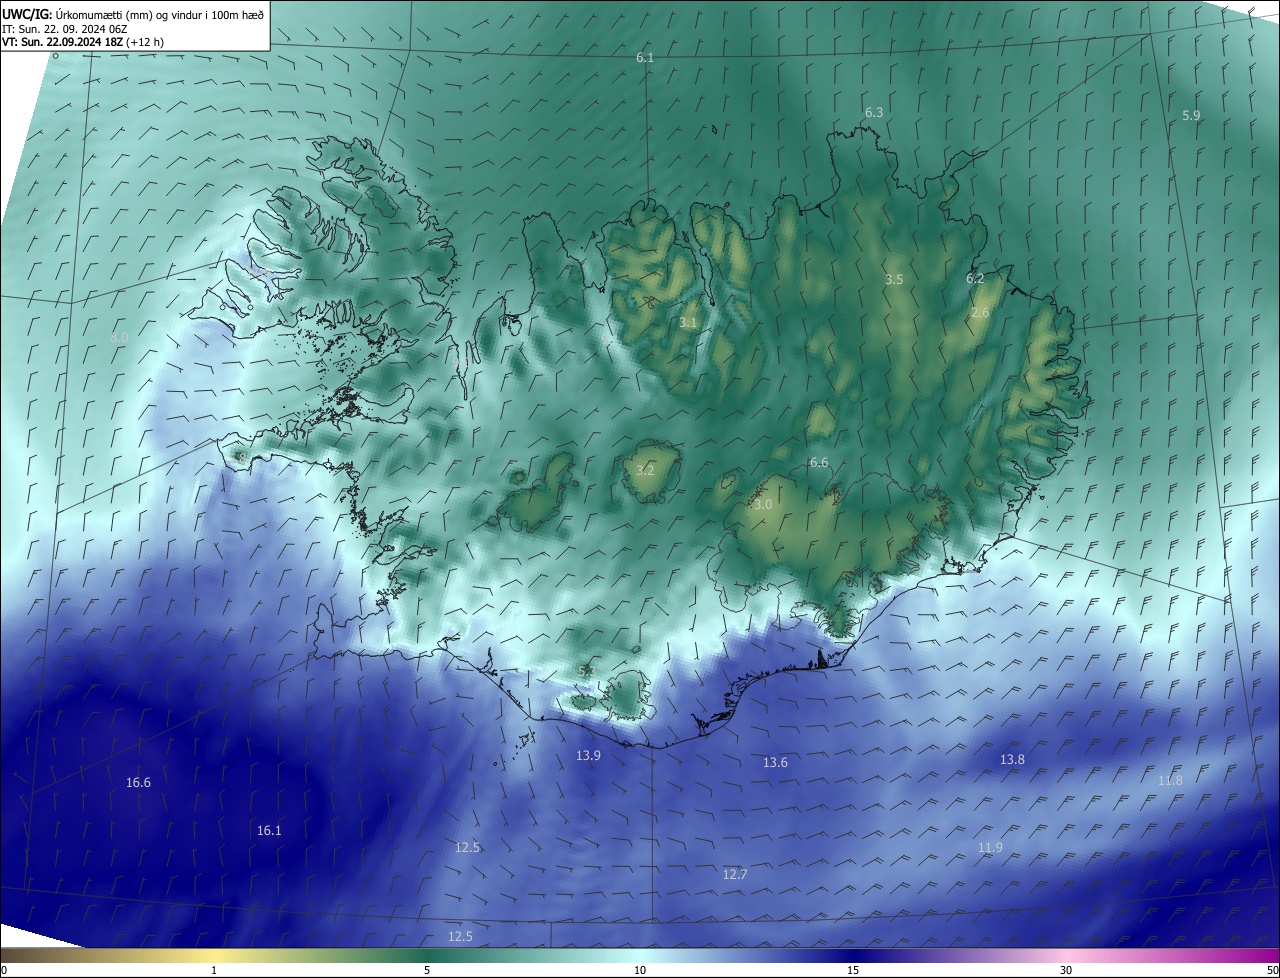Click the color scale tick label 0

pyautogui.click(x=4, y=970)
